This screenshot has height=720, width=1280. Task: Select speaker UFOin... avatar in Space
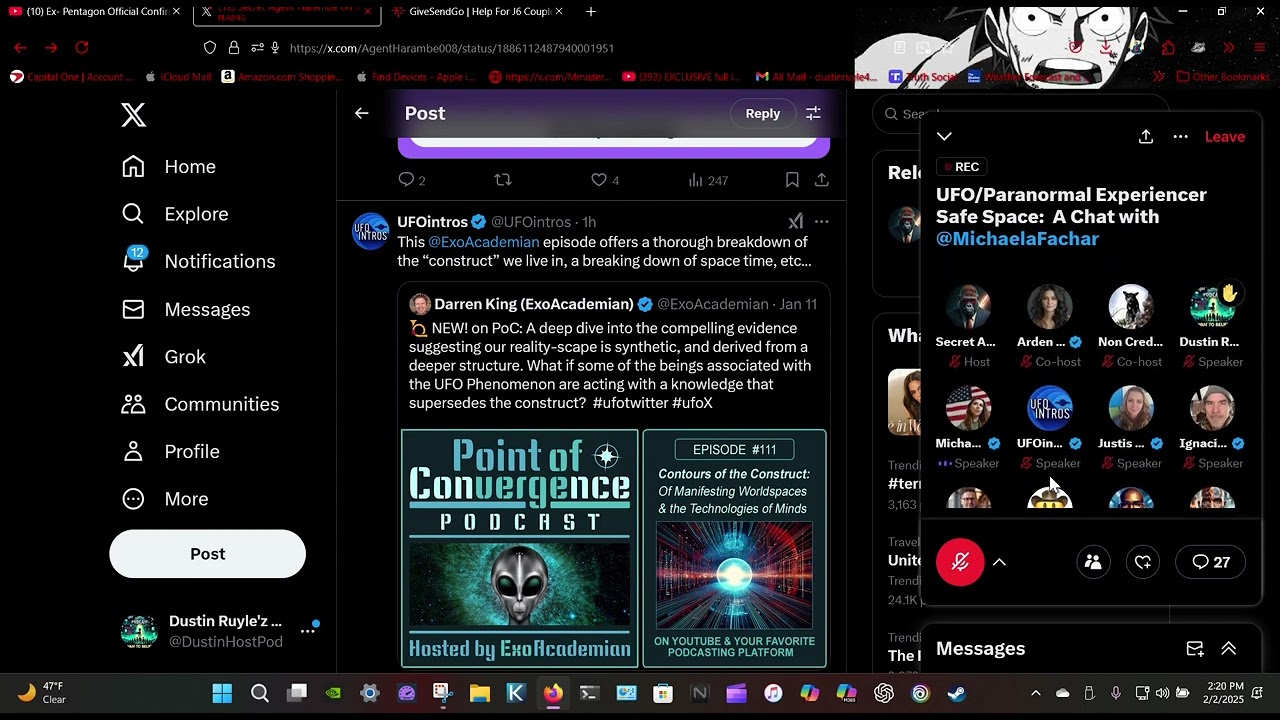click(1049, 408)
